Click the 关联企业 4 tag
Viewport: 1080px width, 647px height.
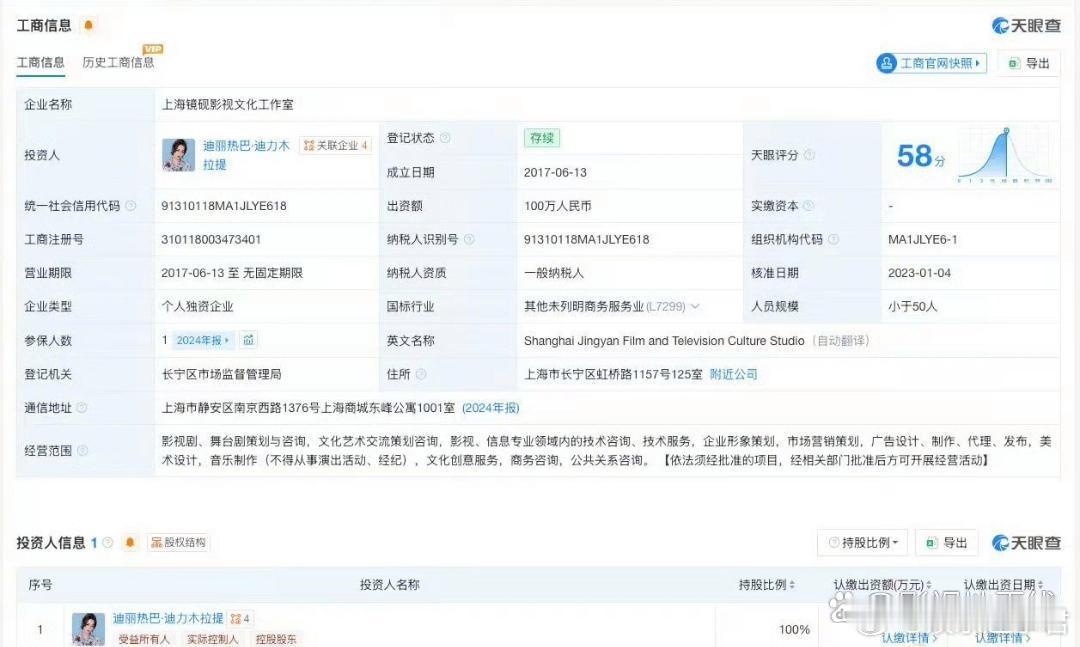tap(336, 146)
